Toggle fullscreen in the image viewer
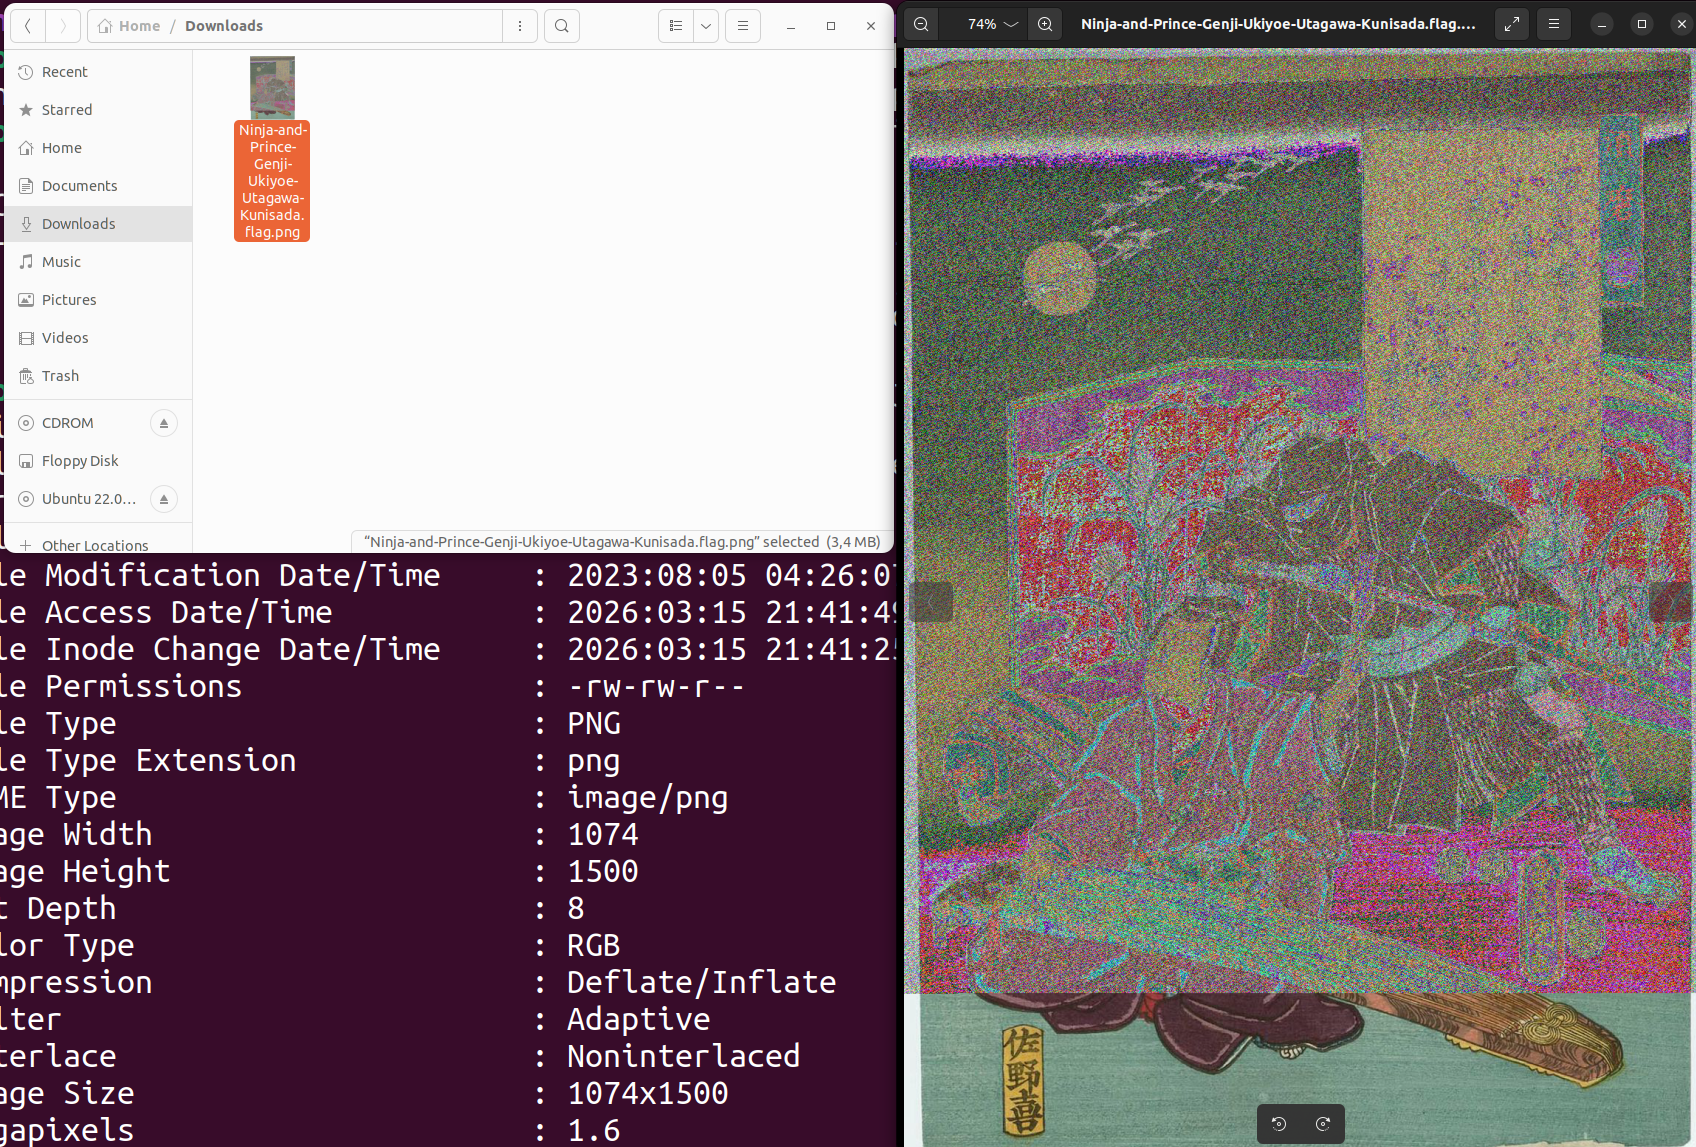The image size is (1696, 1147). [x=1512, y=24]
